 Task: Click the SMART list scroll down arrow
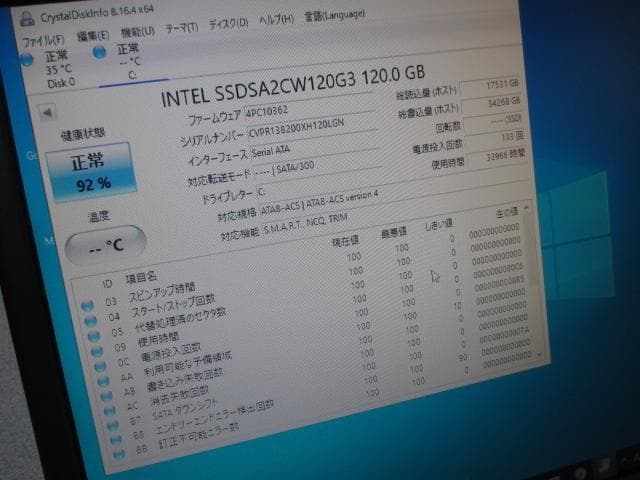(x=540, y=355)
